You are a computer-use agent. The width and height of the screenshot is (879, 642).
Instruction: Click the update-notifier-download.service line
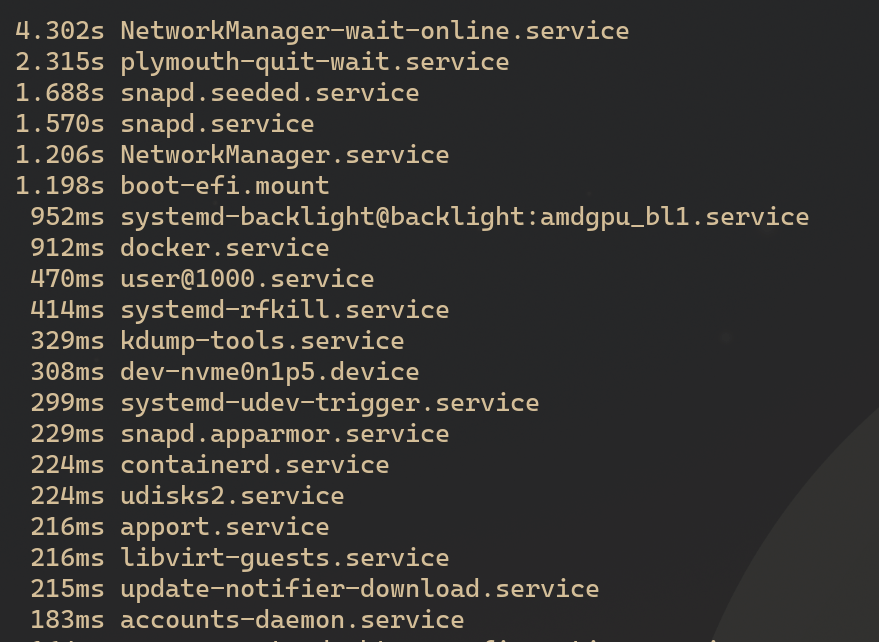(x=359, y=589)
